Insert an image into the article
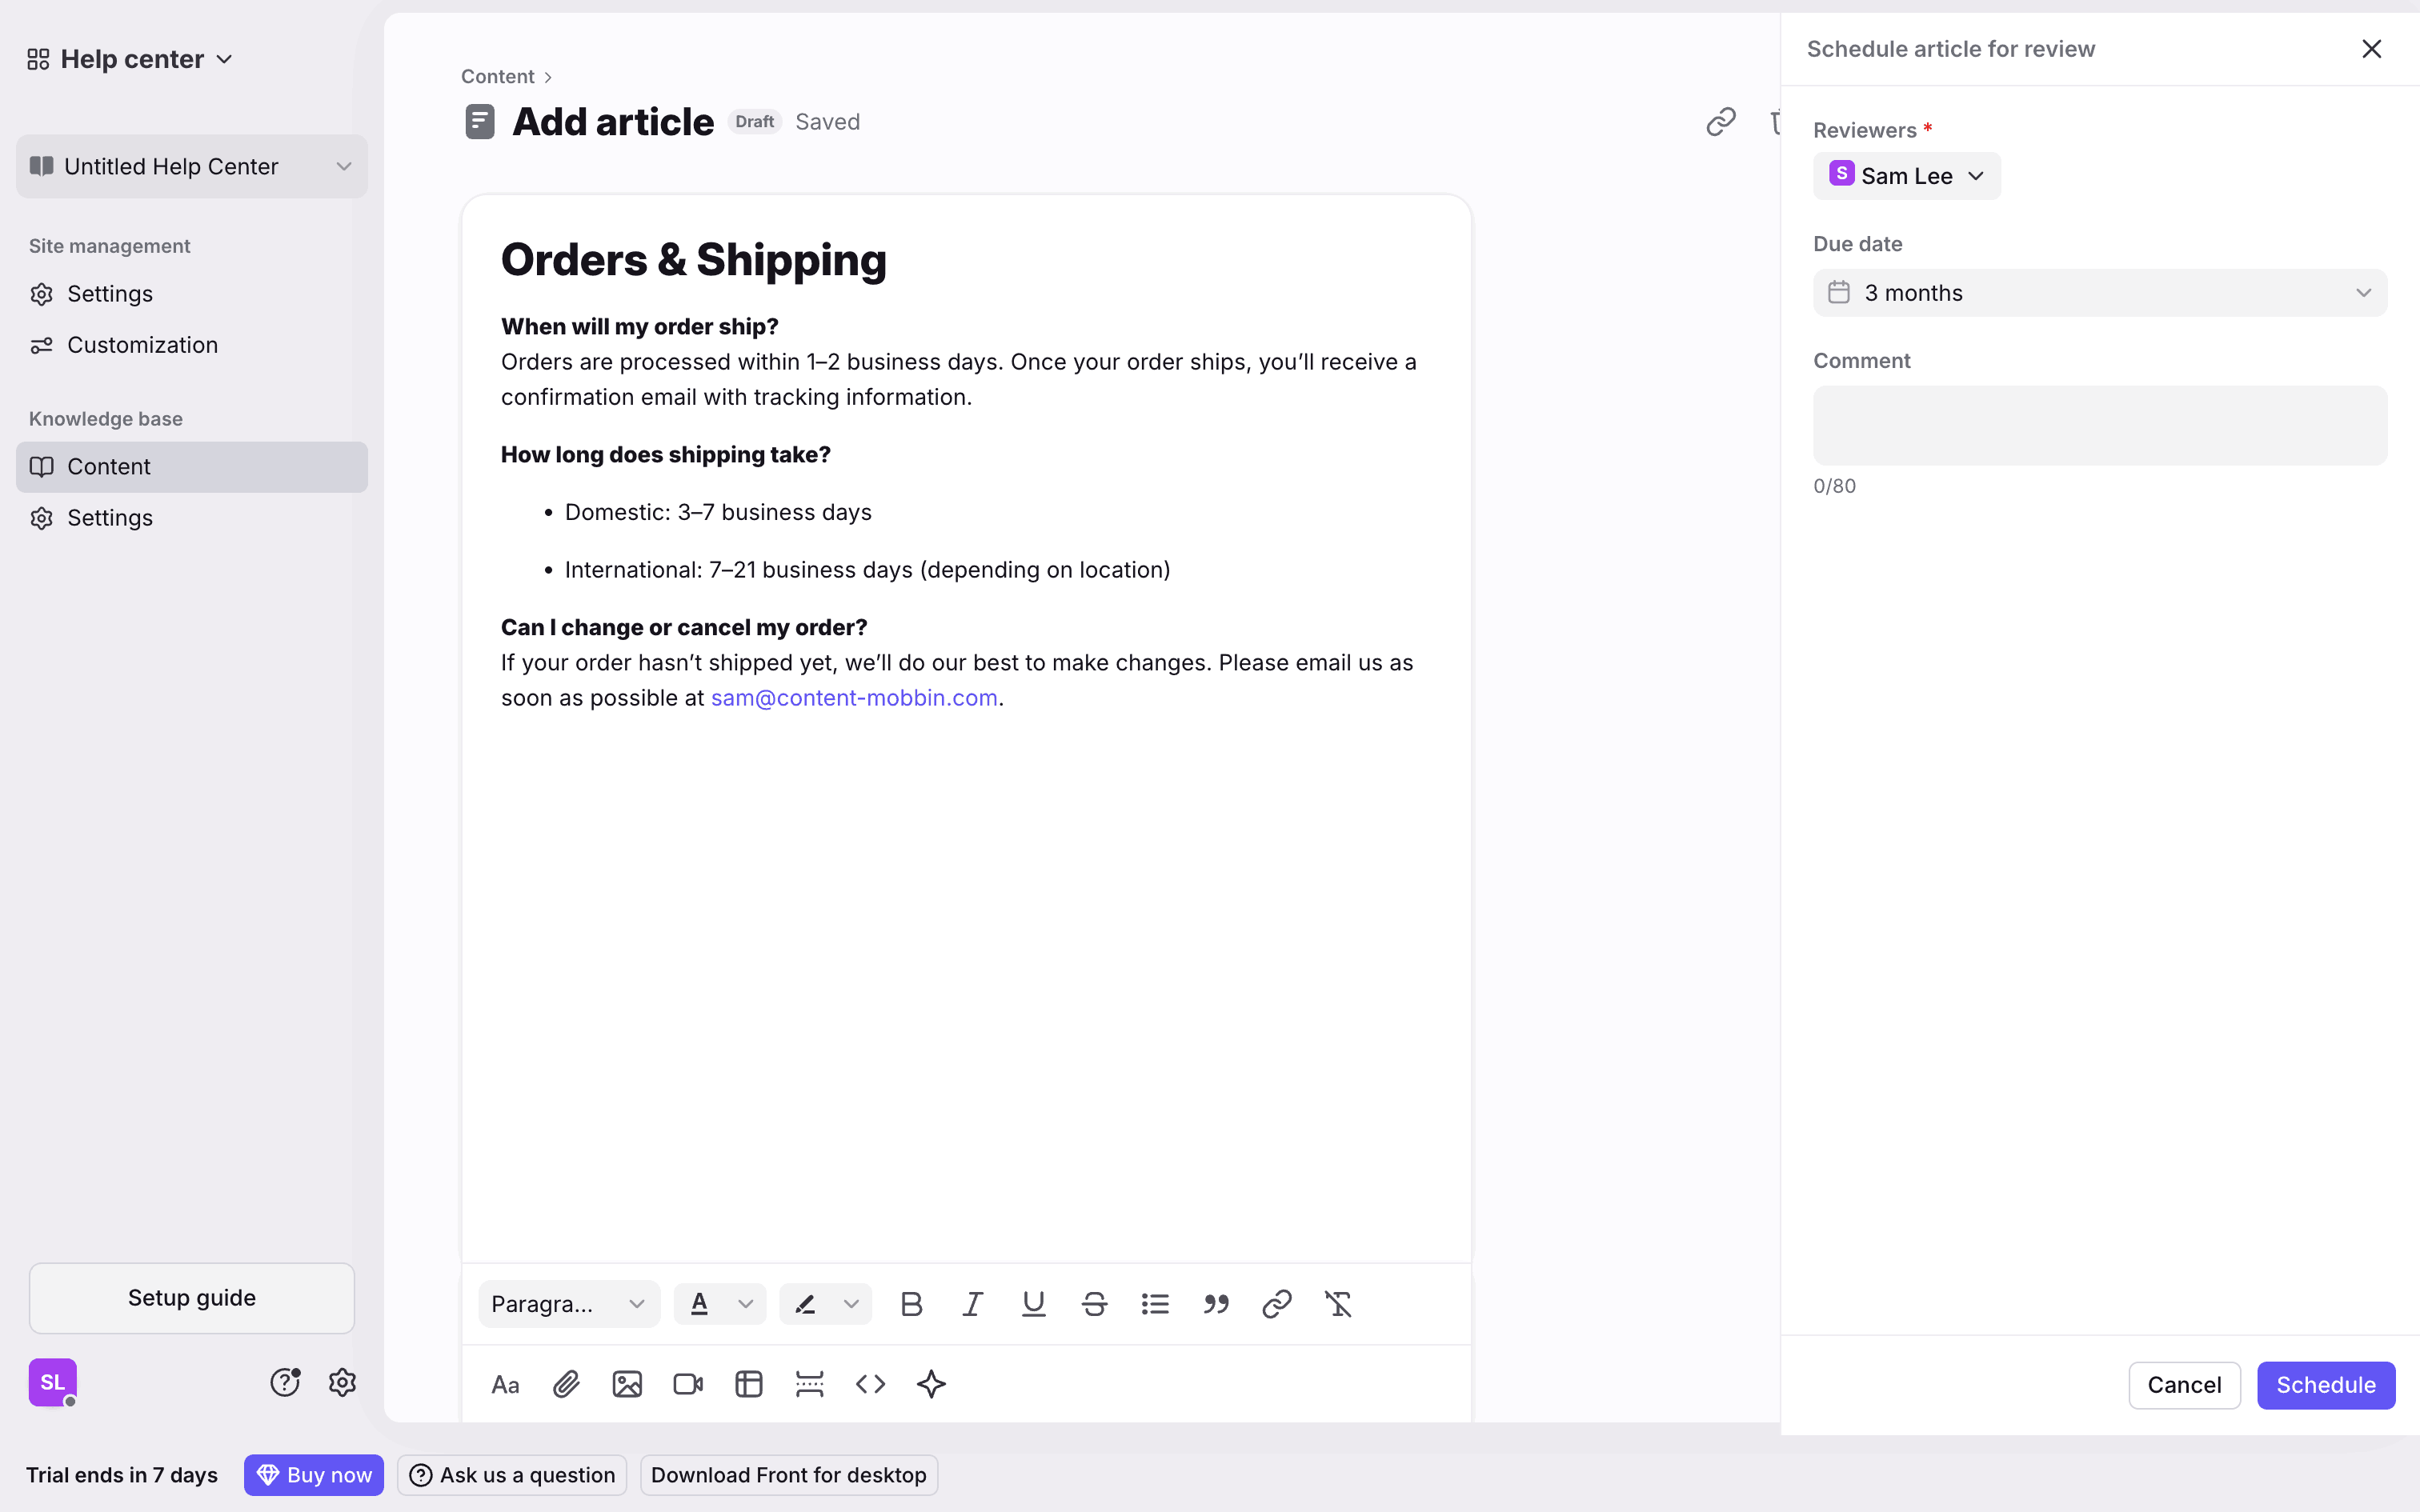The image size is (2420, 1512). click(627, 1384)
